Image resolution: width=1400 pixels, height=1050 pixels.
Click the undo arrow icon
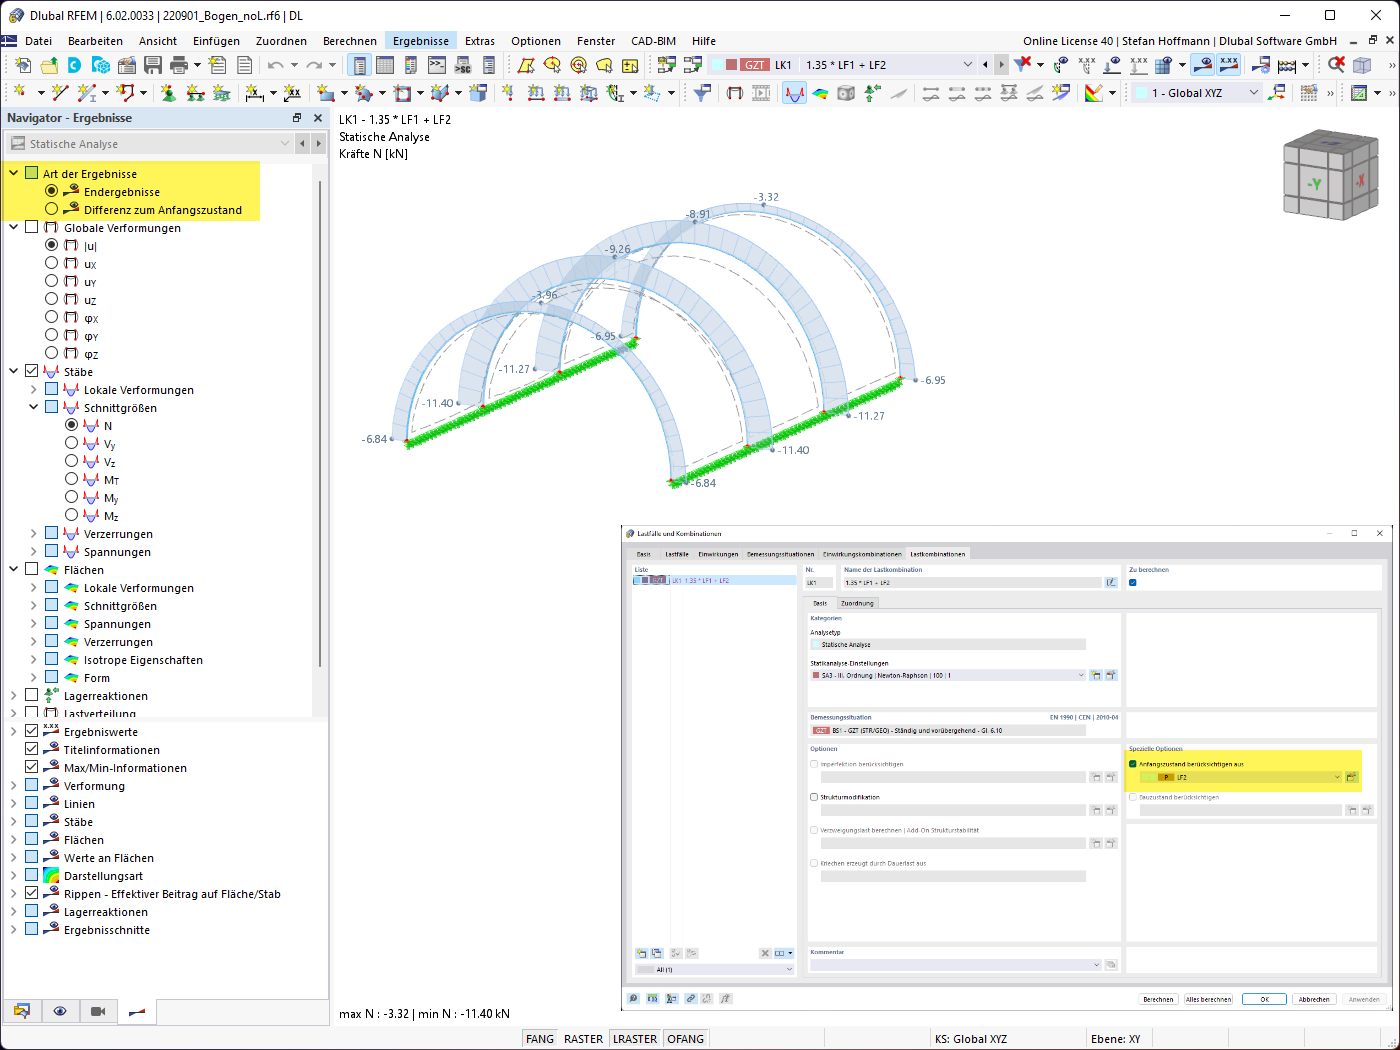click(275, 65)
